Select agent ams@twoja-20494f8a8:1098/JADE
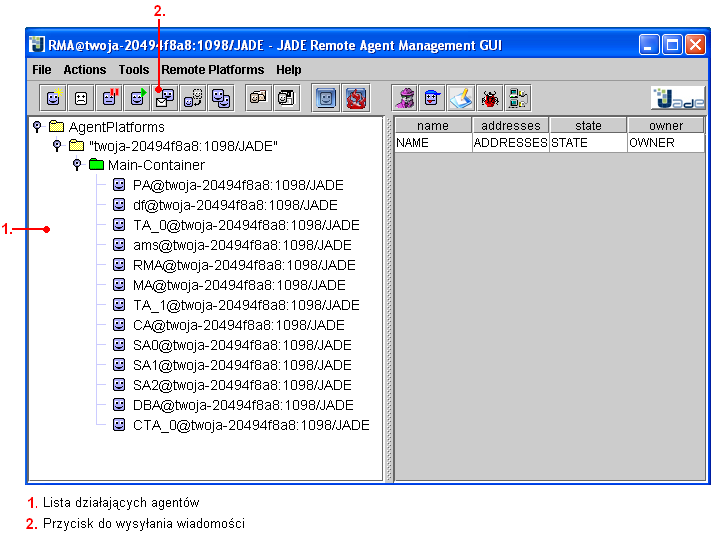 (232, 245)
